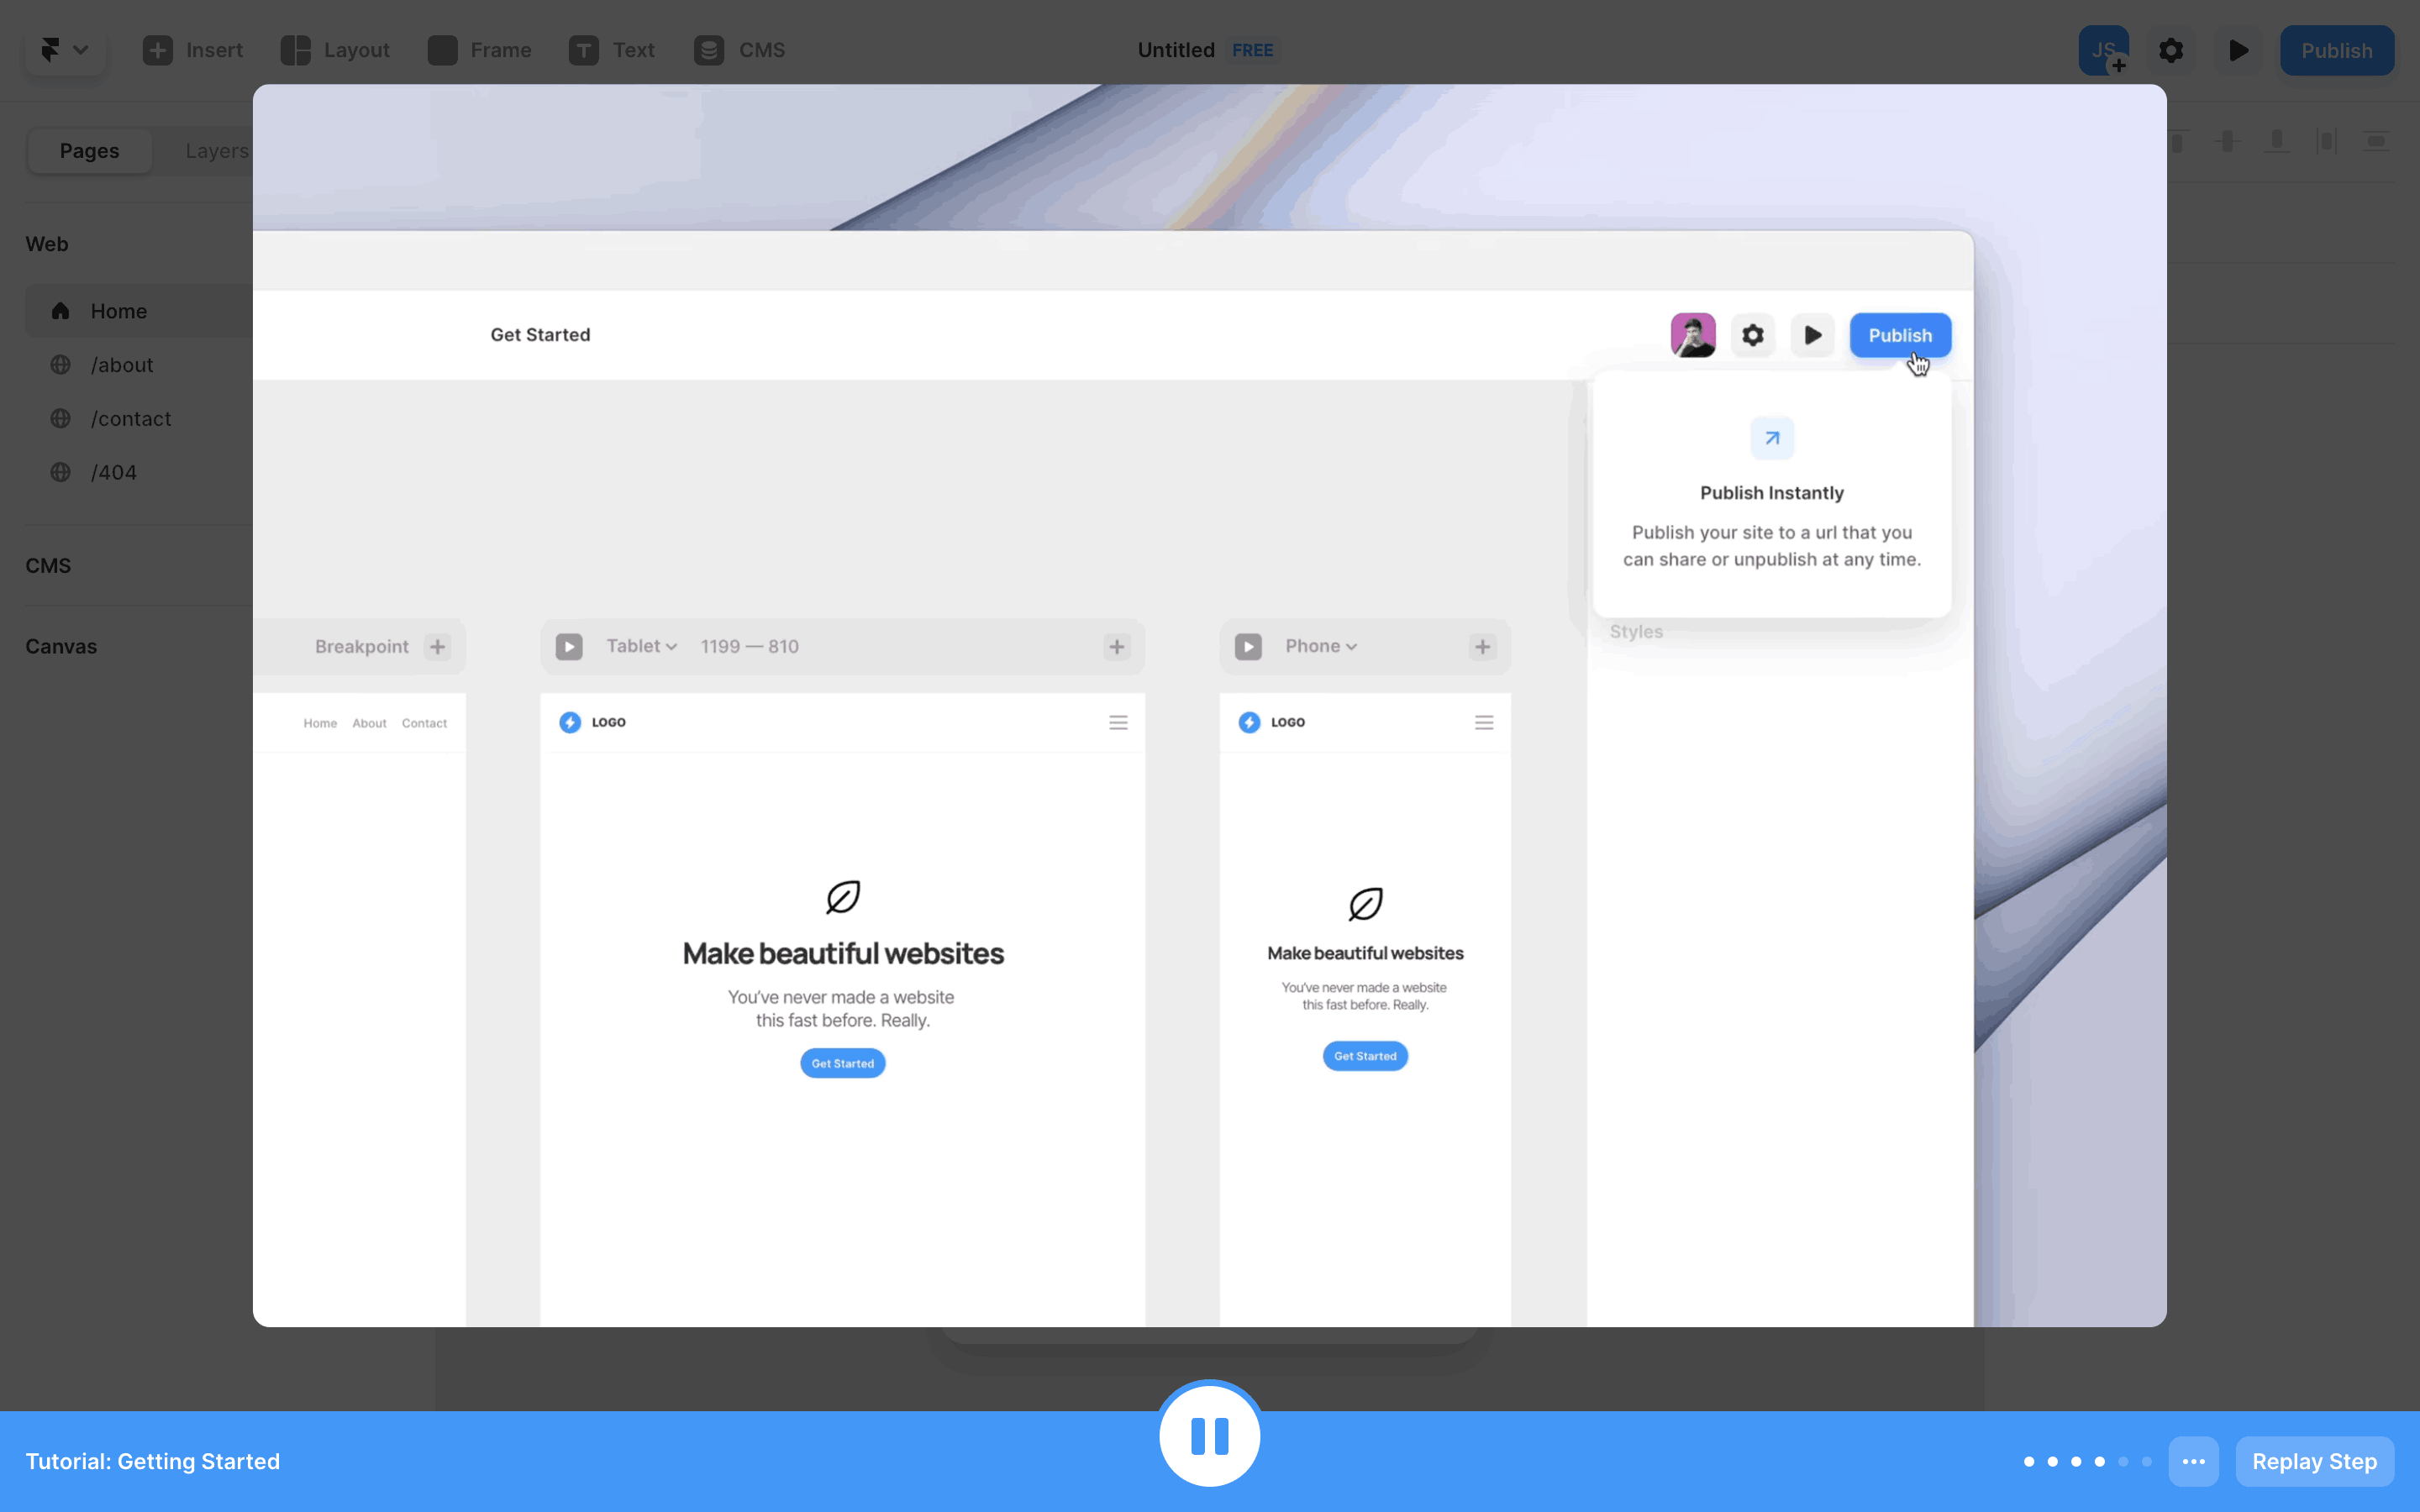Open the /contact page
This screenshot has width=2420, height=1512.
click(x=130, y=419)
